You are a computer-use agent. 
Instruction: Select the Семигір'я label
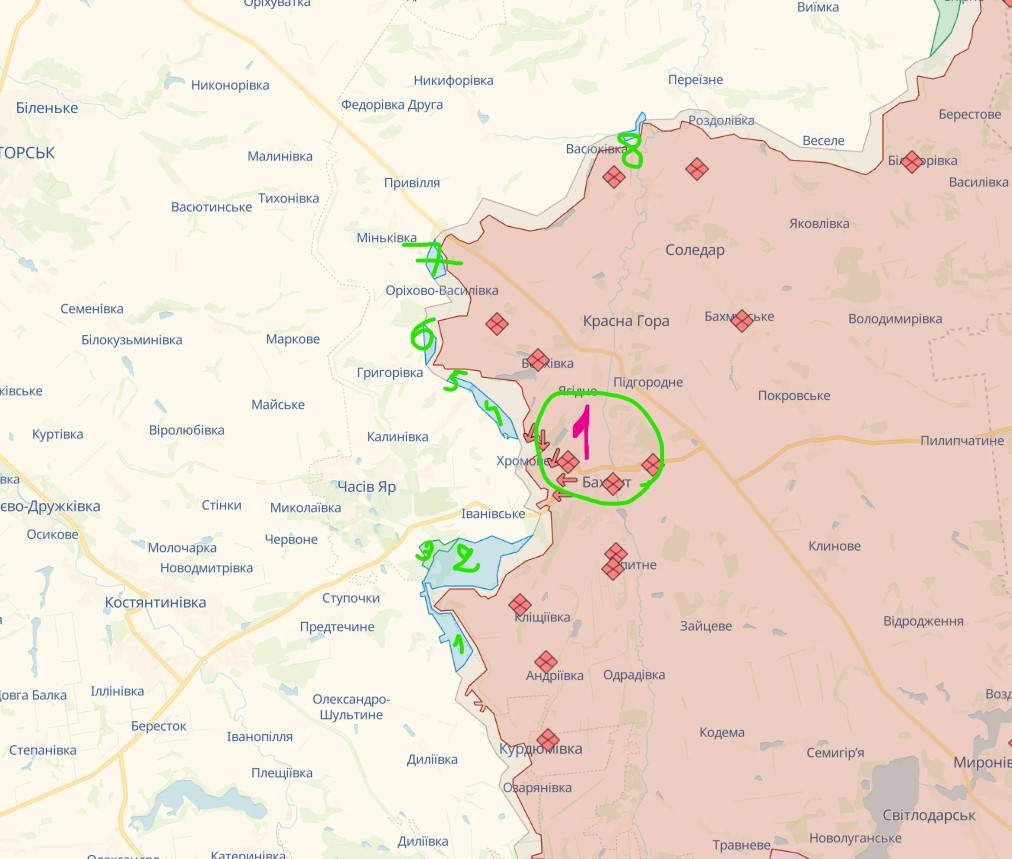(x=835, y=753)
